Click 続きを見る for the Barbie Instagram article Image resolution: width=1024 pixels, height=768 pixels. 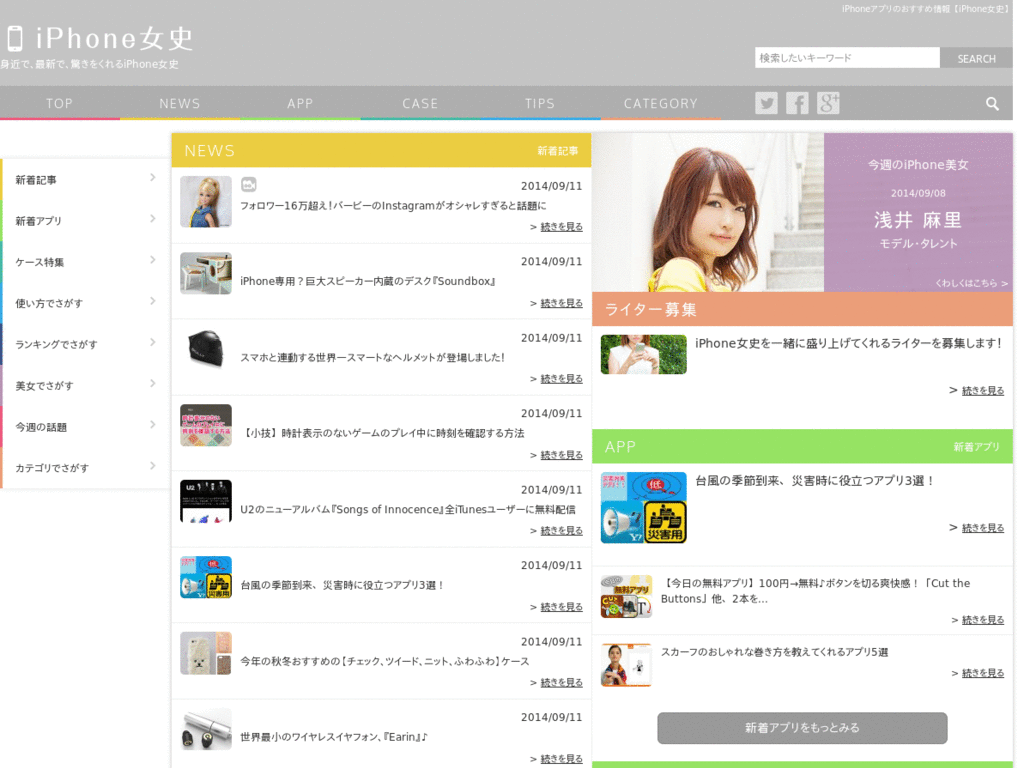coord(562,227)
